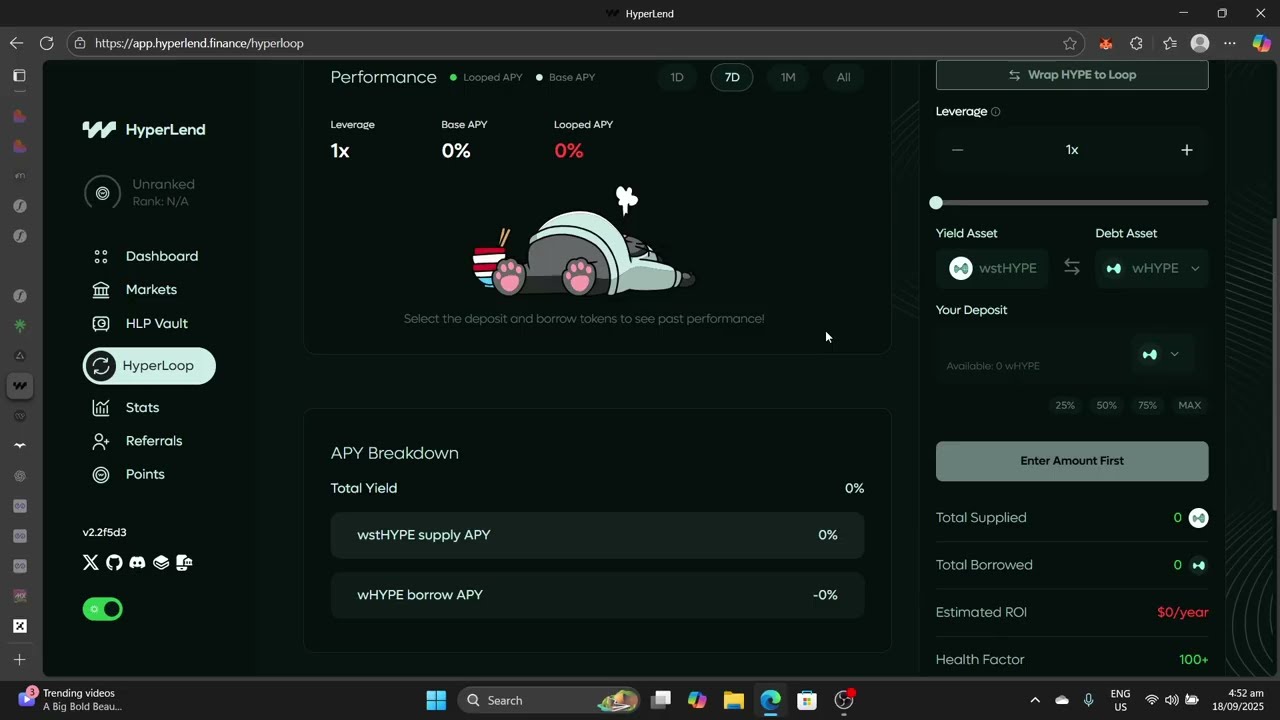
Task: Open the Copilot sidebar icon
Action: [x=1261, y=43]
